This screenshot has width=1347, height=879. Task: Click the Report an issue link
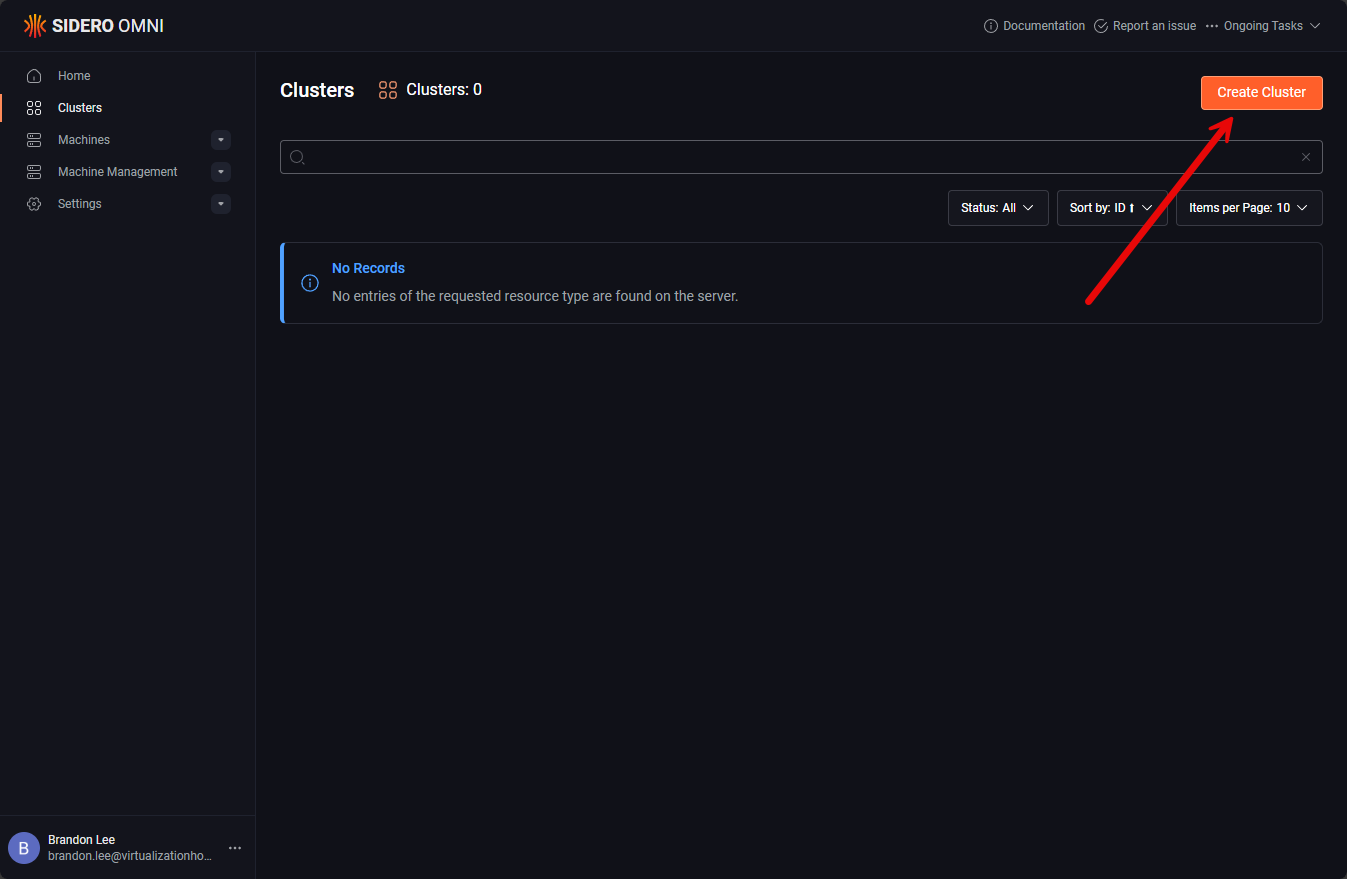(1154, 26)
